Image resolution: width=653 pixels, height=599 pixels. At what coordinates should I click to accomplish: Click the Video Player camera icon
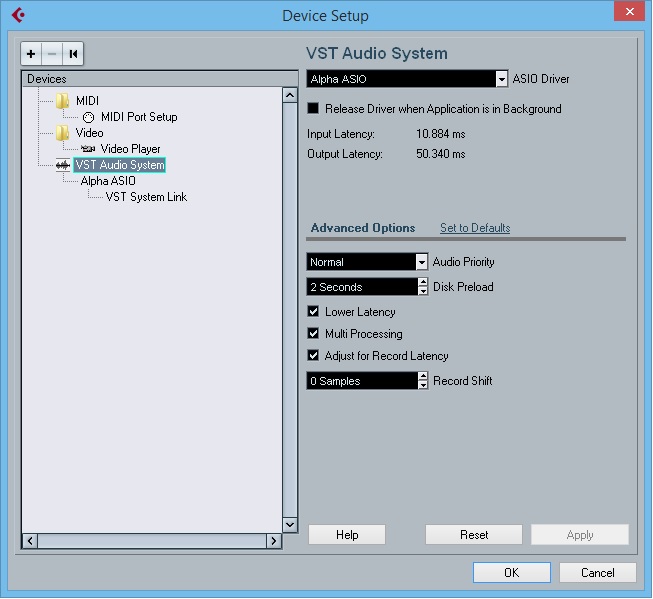[x=88, y=149]
